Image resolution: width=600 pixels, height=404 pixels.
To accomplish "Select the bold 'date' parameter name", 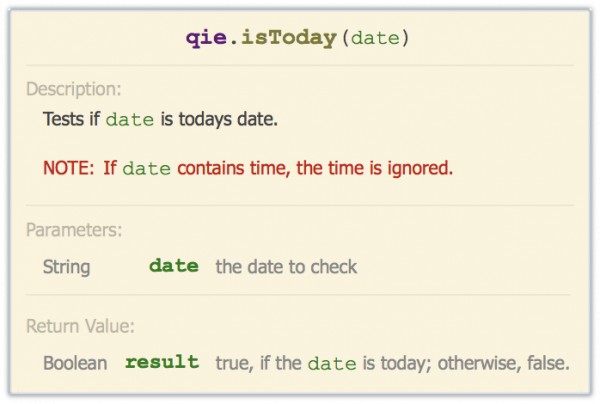I will click(x=174, y=266).
